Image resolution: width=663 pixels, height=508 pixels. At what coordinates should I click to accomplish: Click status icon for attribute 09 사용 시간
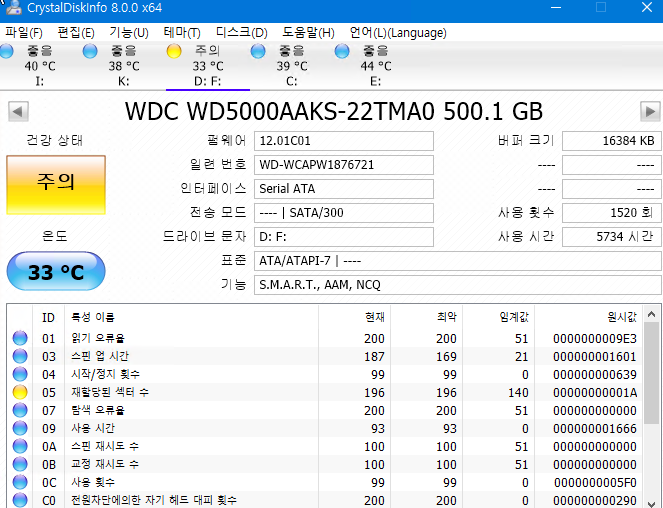(20, 428)
